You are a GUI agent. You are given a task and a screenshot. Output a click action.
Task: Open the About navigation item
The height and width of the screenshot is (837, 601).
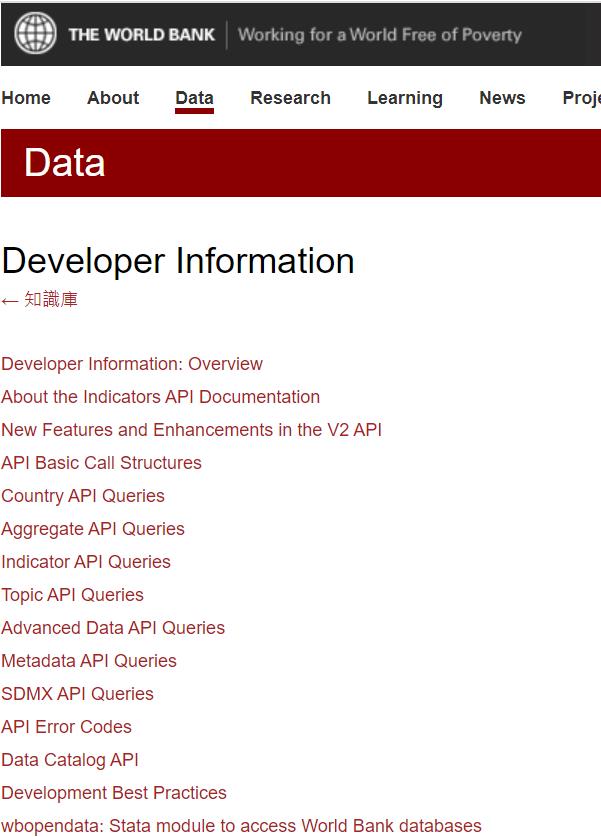113,98
